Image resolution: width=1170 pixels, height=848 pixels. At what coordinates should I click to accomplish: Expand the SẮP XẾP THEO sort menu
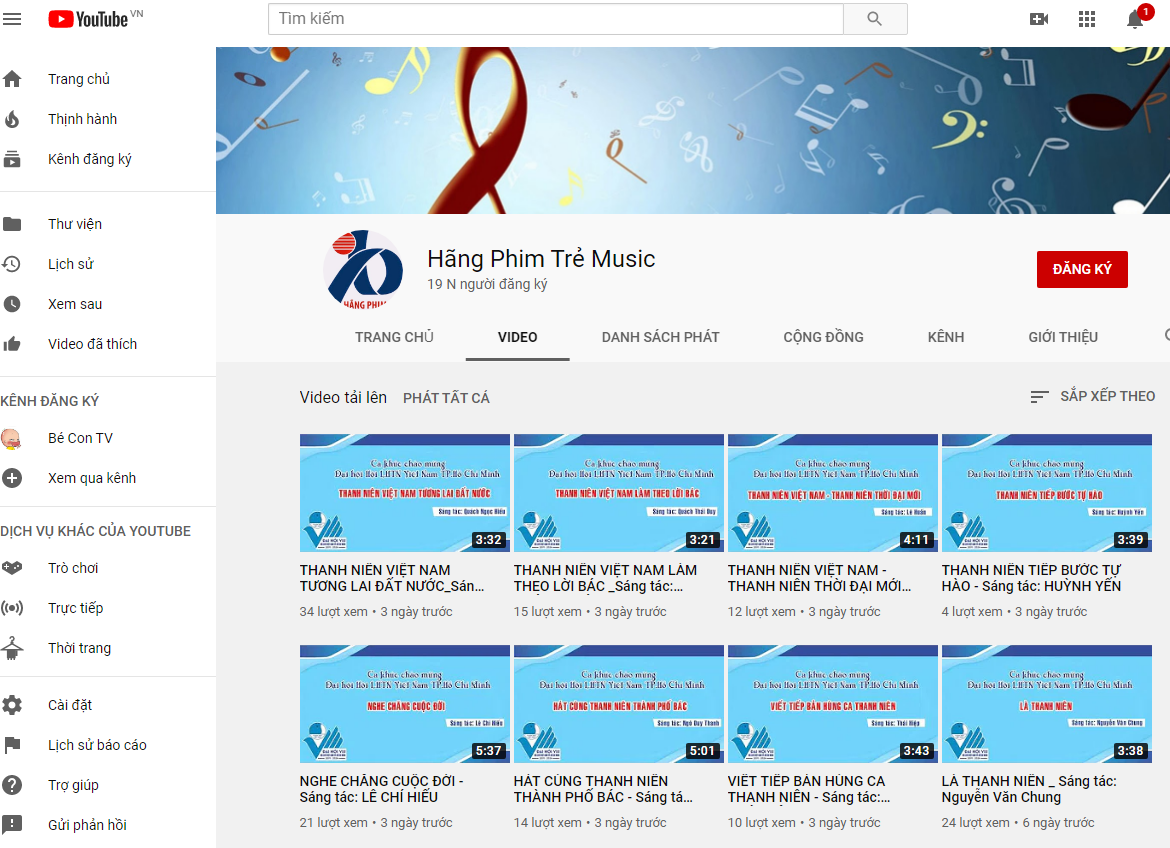1093,397
